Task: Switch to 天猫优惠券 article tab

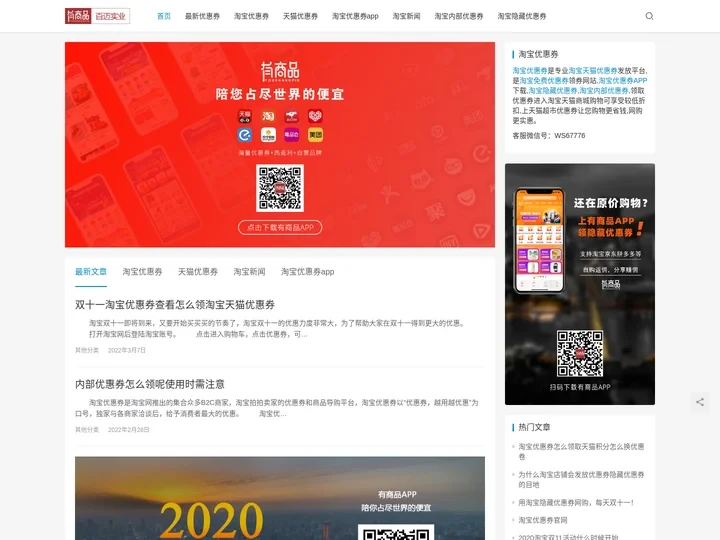Action: pyautogui.click(x=198, y=272)
